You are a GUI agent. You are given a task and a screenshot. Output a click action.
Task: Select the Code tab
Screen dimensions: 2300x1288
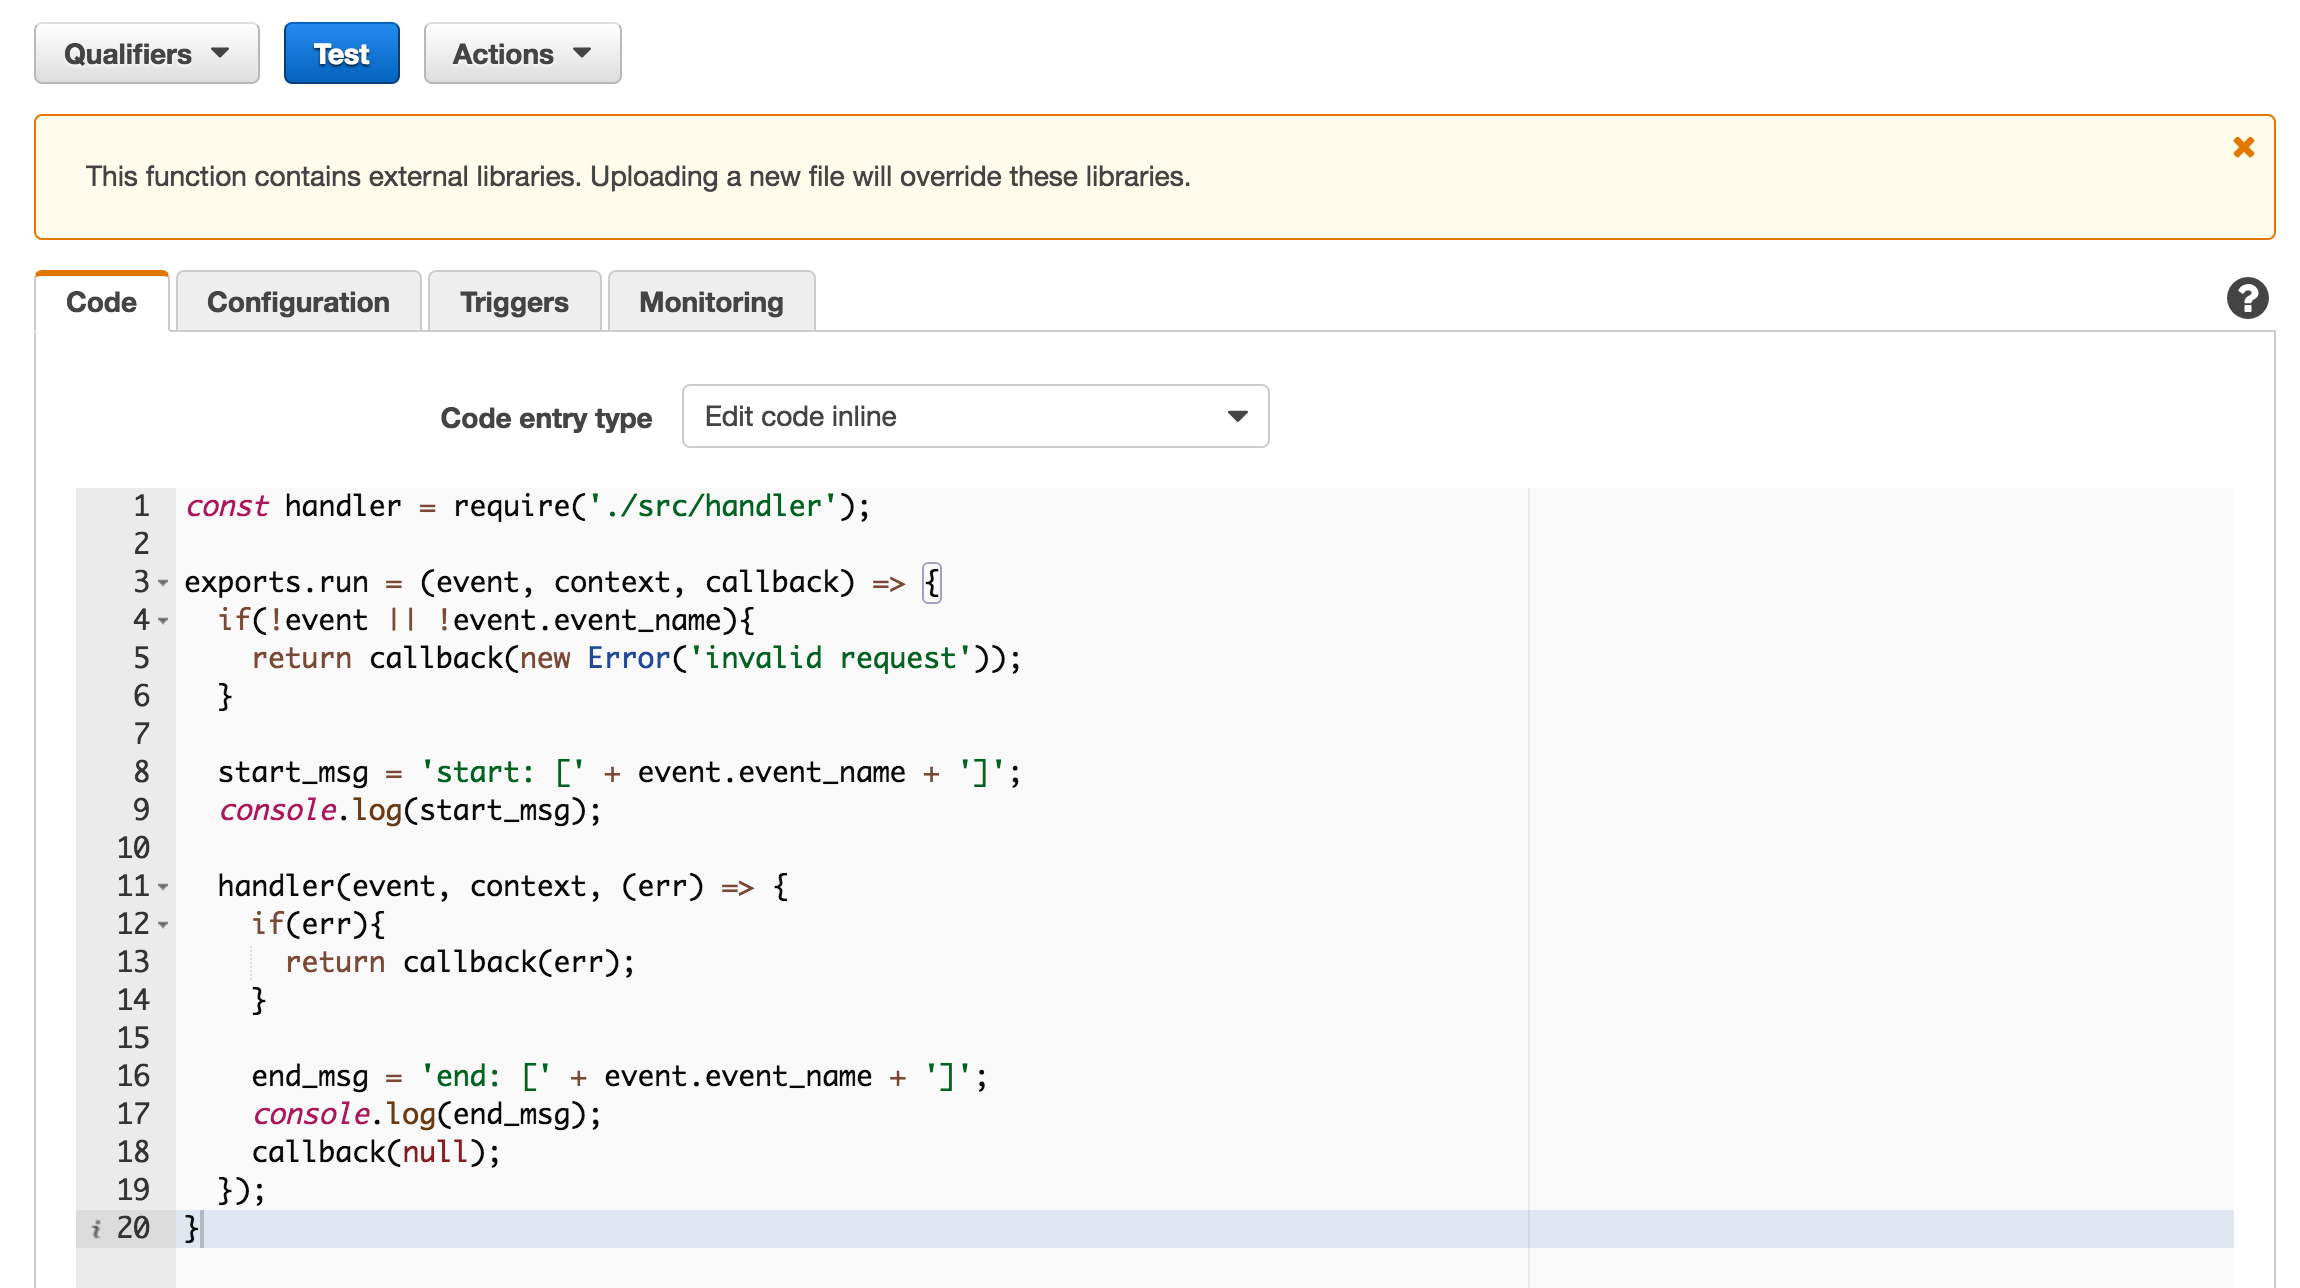tap(101, 302)
